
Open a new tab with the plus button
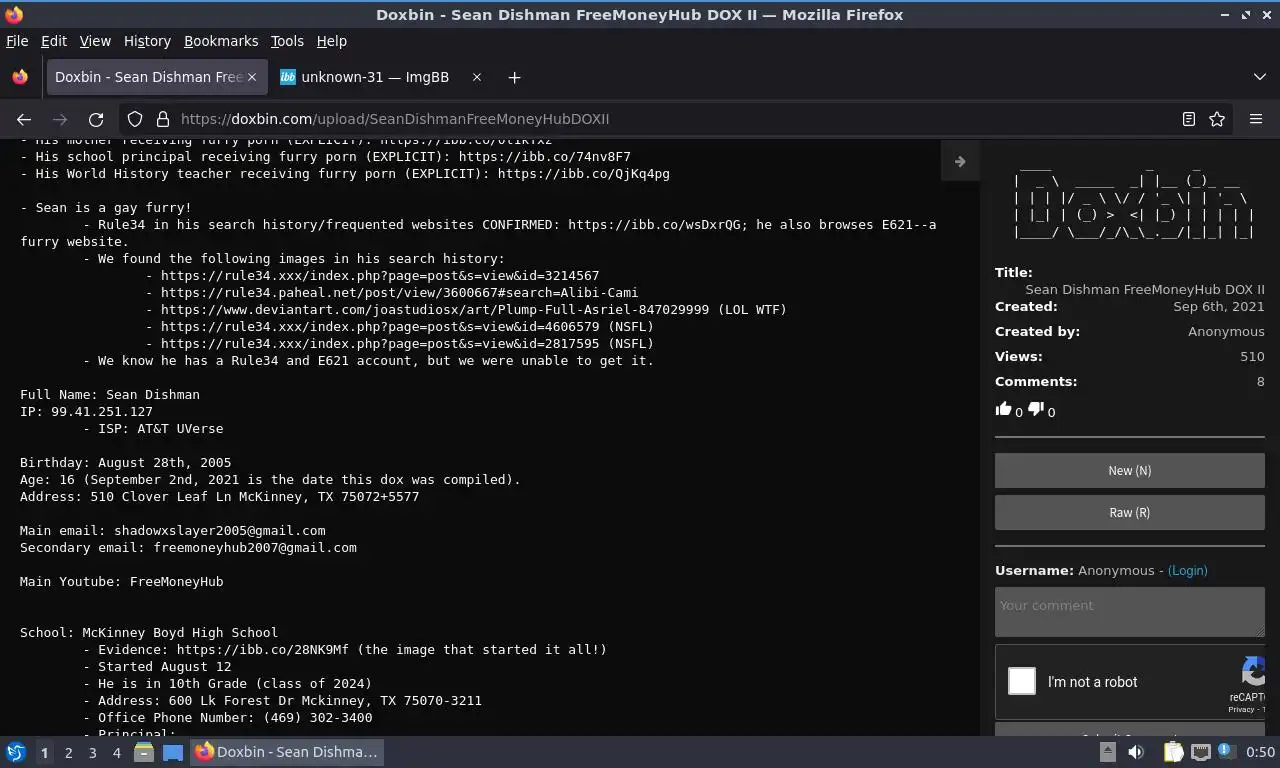point(514,77)
